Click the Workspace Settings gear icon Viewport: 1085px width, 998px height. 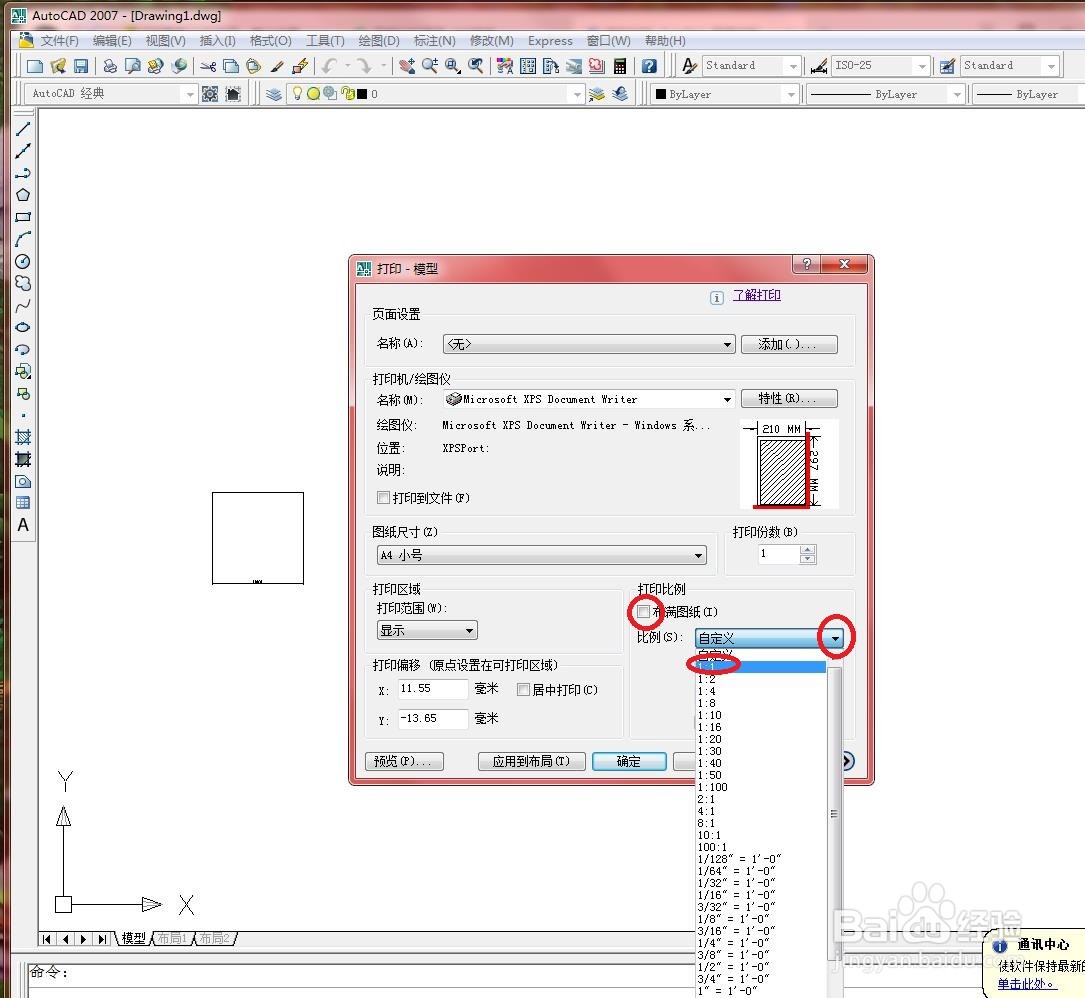click(210, 93)
